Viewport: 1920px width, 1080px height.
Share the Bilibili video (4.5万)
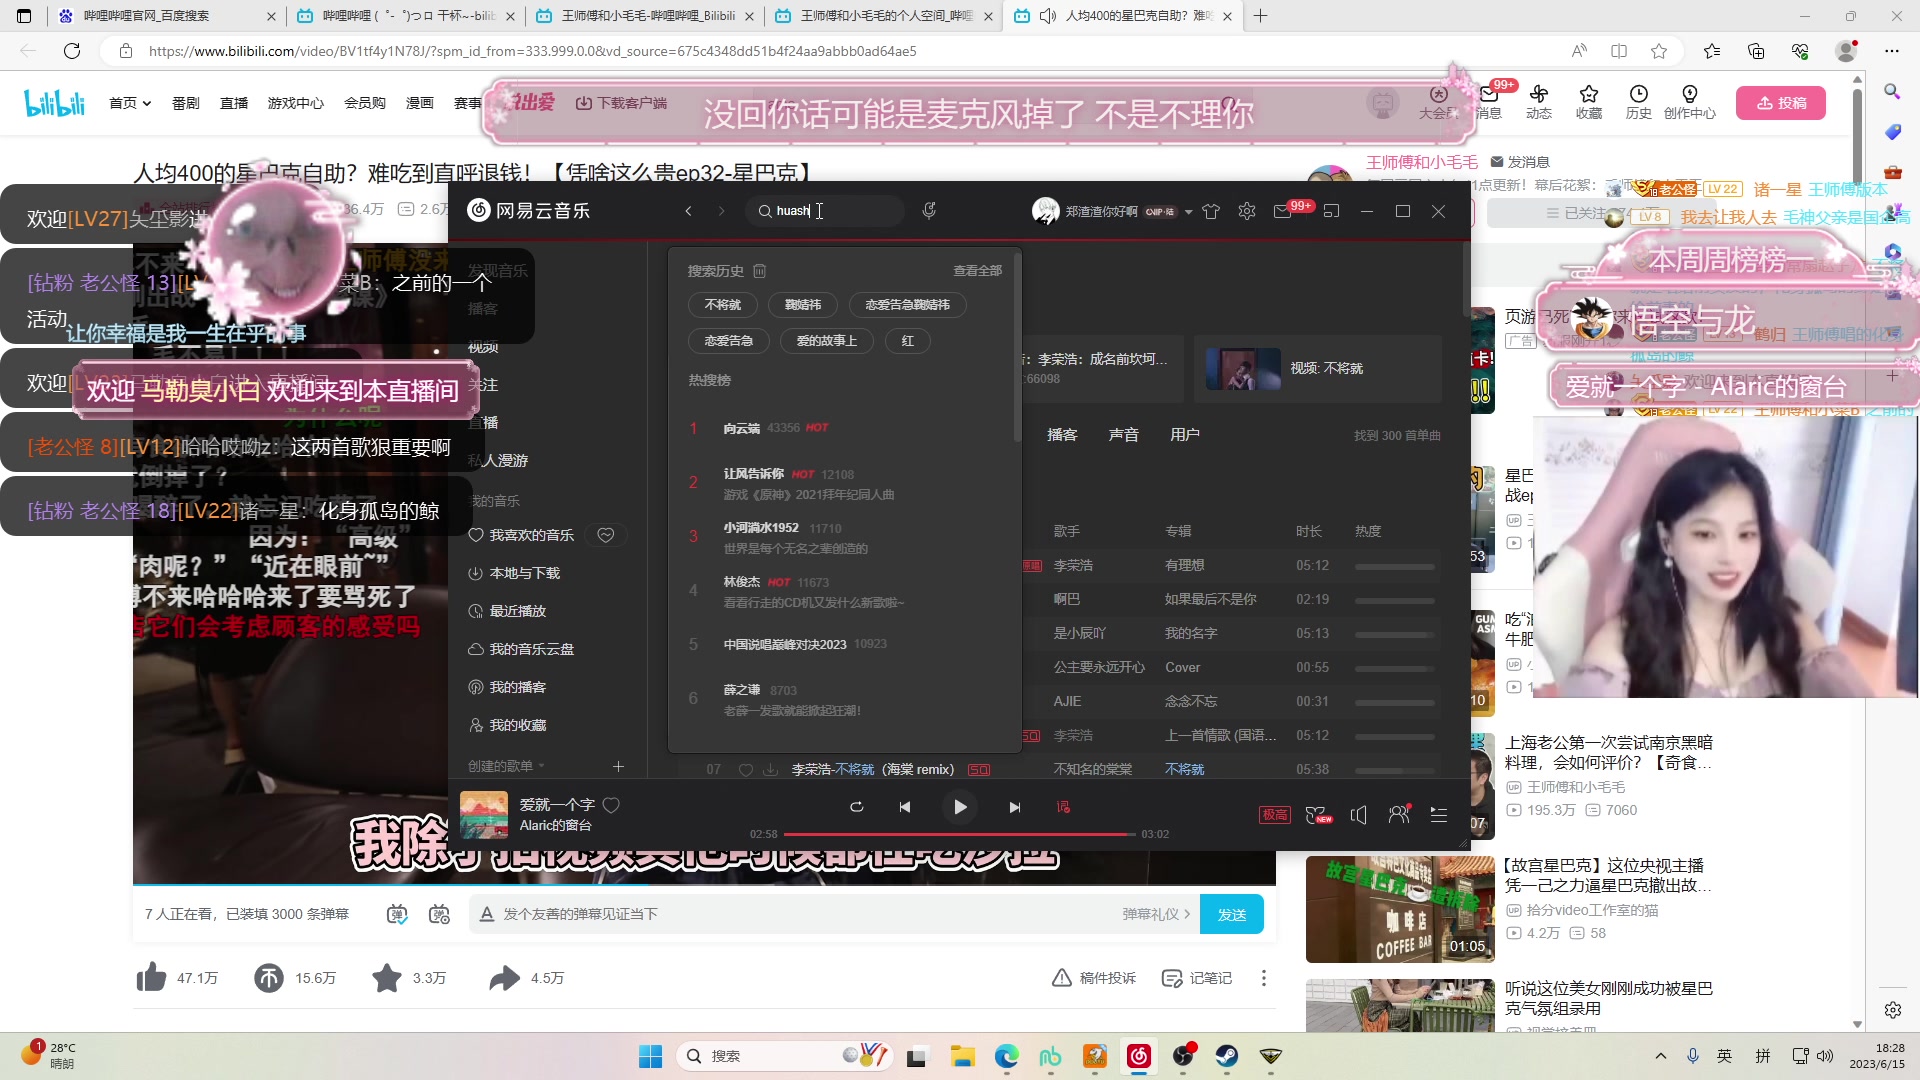[x=526, y=978]
